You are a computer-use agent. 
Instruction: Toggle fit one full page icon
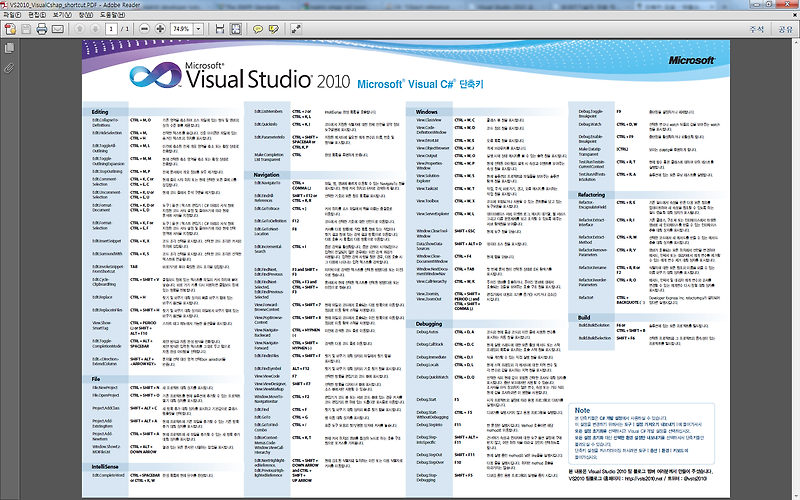[236, 29]
